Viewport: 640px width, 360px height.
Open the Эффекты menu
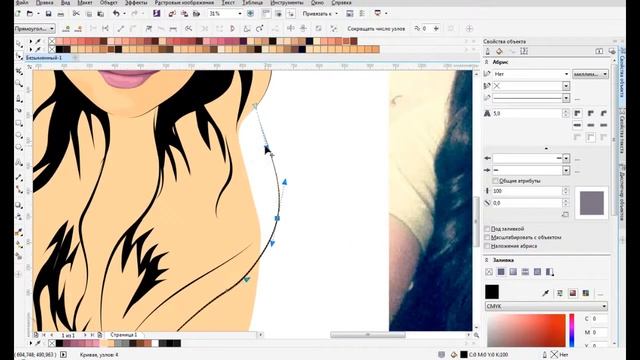[x=136, y=2]
